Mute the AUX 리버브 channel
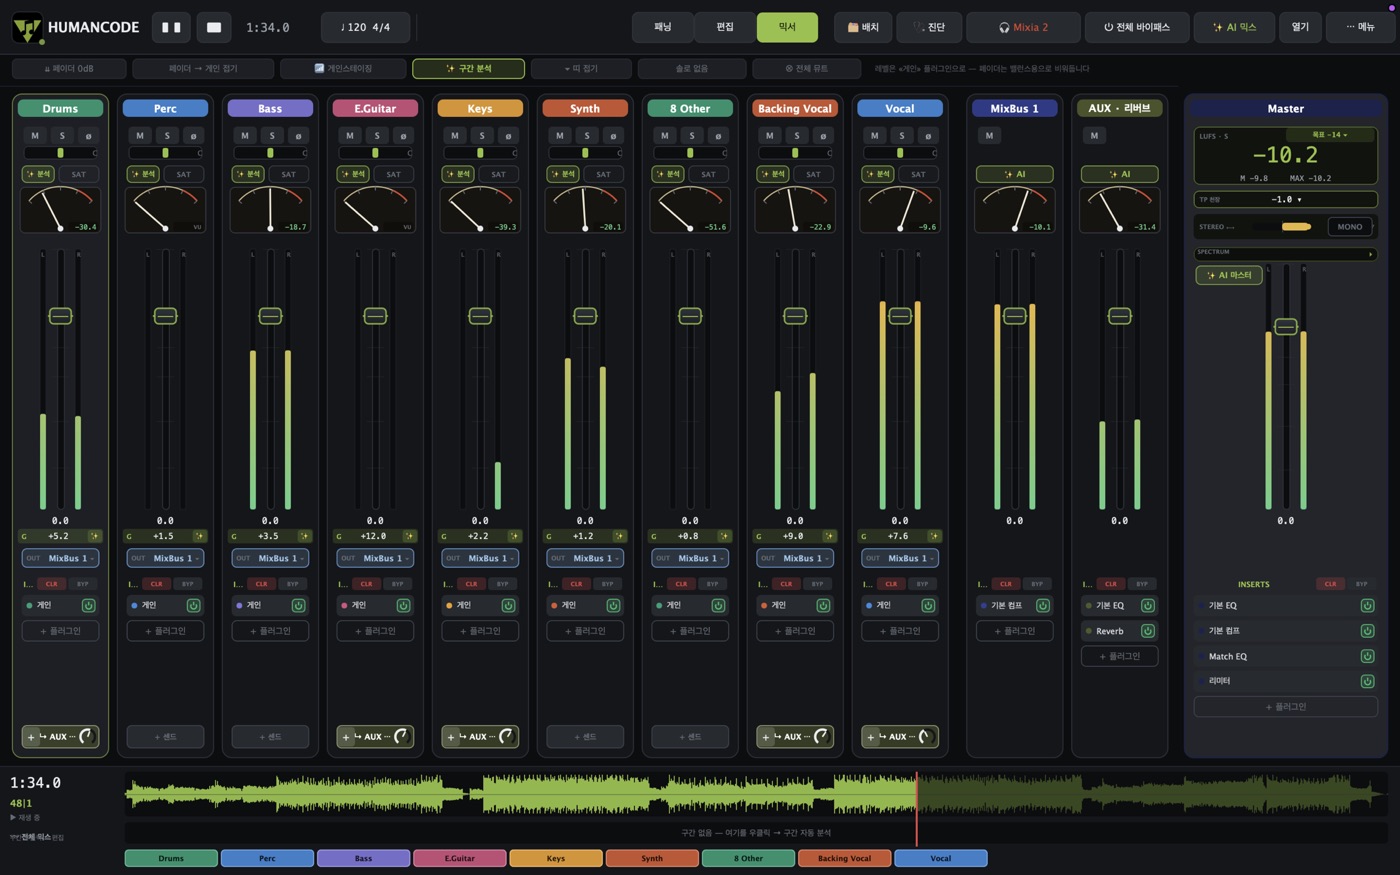The image size is (1400, 875). (1094, 135)
